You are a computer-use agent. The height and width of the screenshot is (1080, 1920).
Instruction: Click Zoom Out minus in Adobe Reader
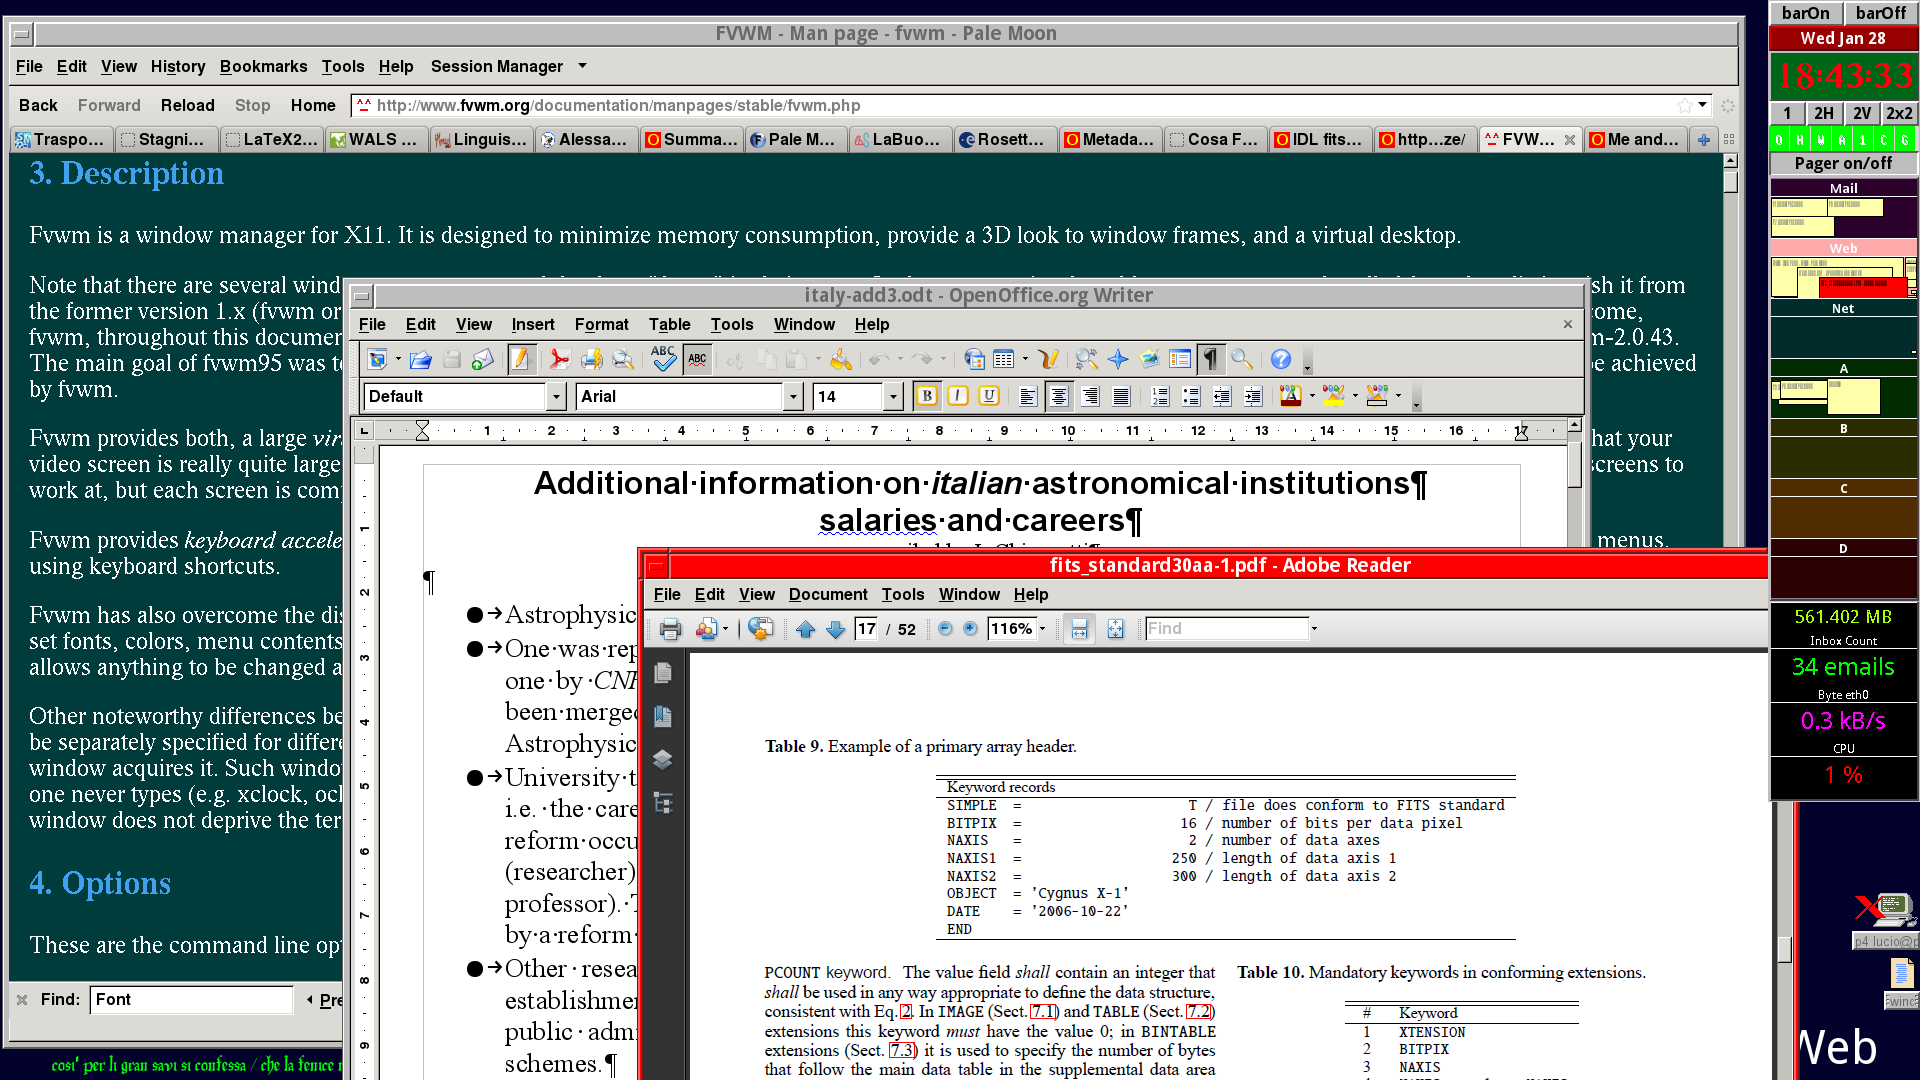(x=945, y=629)
